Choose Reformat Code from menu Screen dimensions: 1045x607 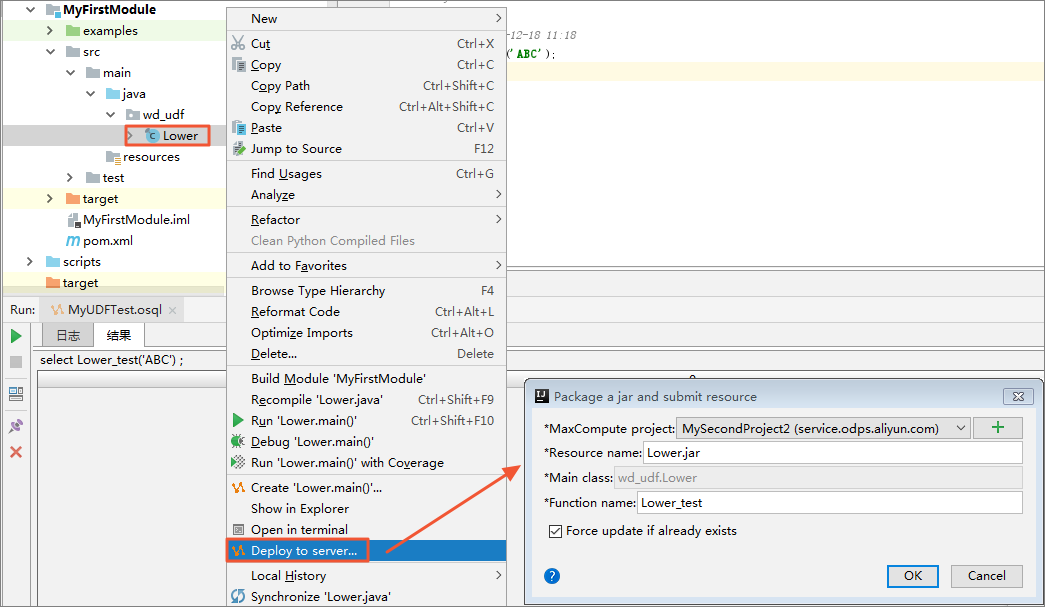[x=367, y=312]
